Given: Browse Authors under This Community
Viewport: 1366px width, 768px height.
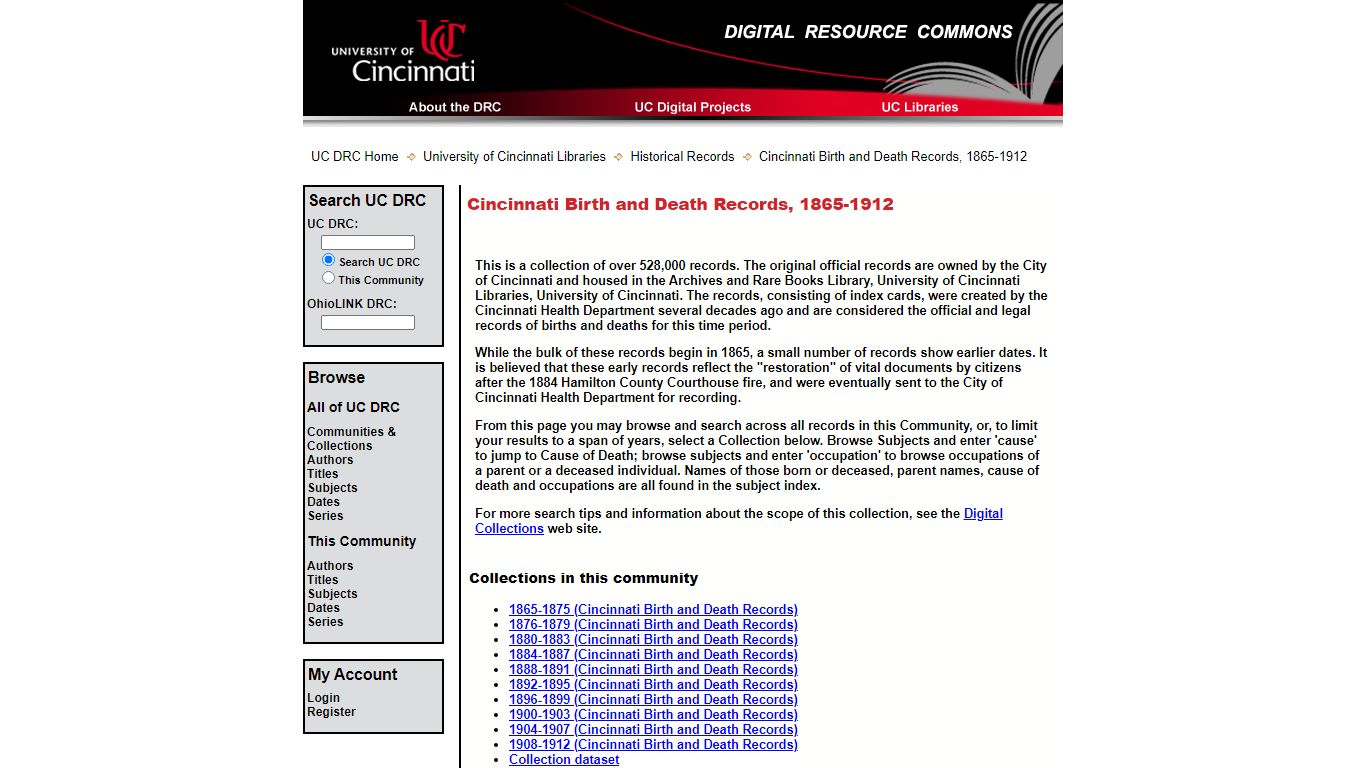Looking at the screenshot, I should click(x=330, y=566).
